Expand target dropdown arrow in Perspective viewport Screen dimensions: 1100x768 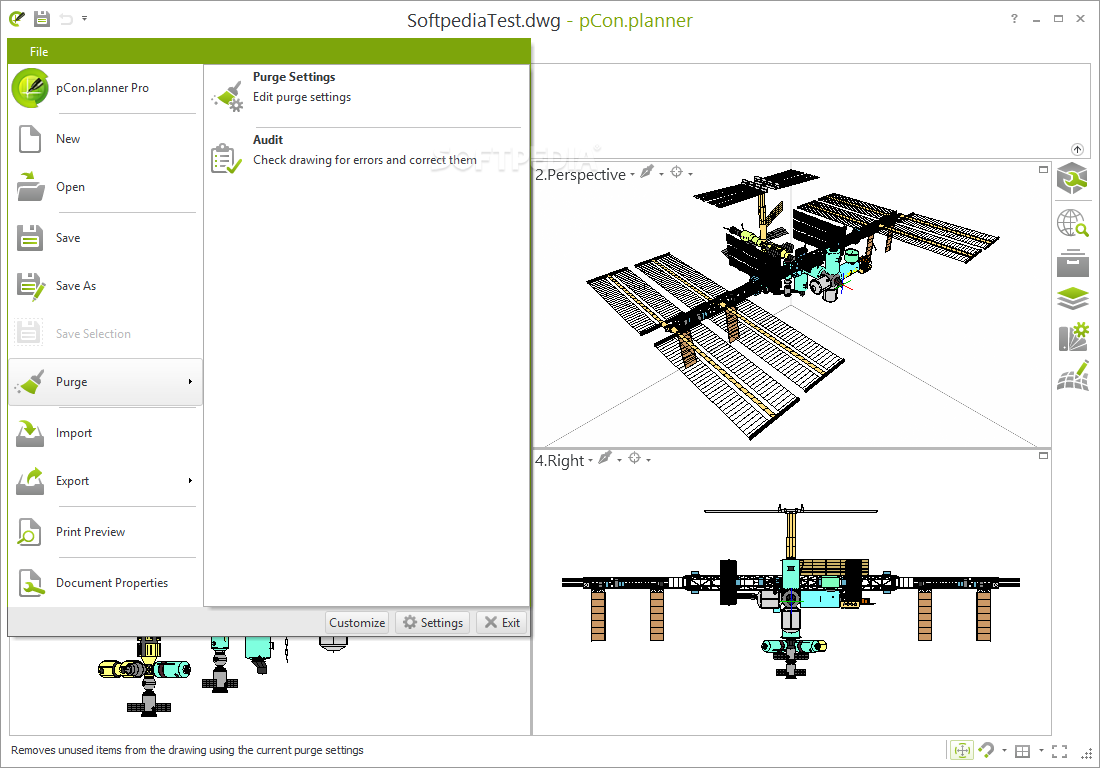(x=690, y=174)
